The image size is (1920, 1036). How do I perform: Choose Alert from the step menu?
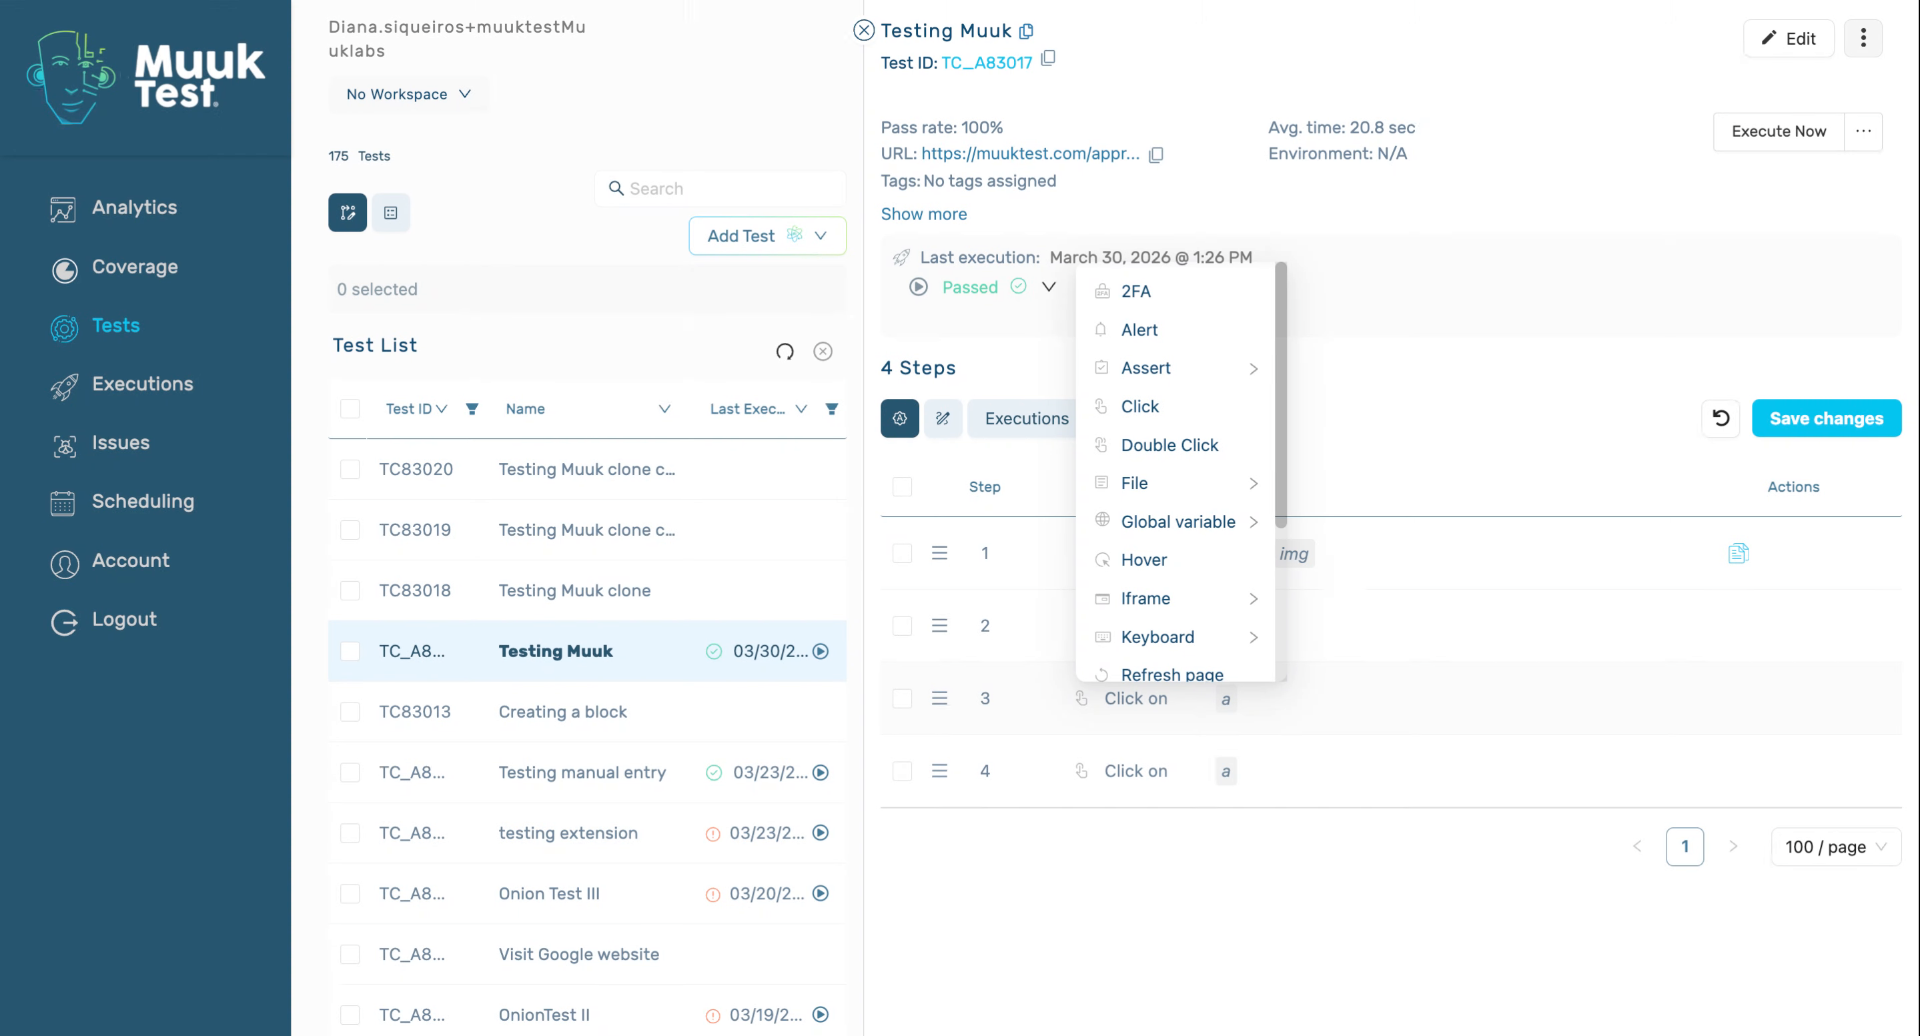pyautogui.click(x=1176, y=330)
